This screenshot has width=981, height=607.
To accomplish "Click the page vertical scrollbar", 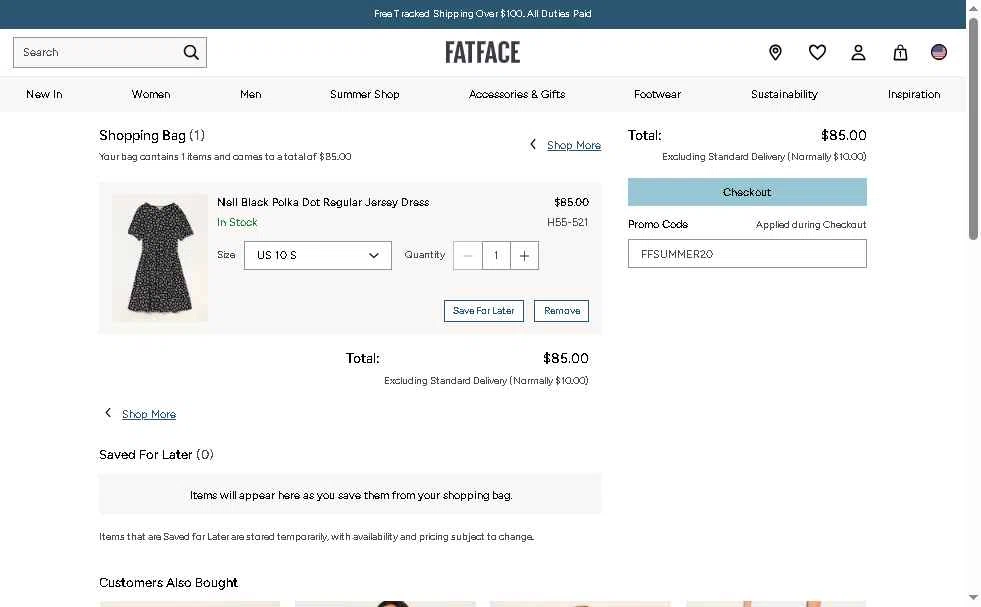I will (x=973, y=128).
